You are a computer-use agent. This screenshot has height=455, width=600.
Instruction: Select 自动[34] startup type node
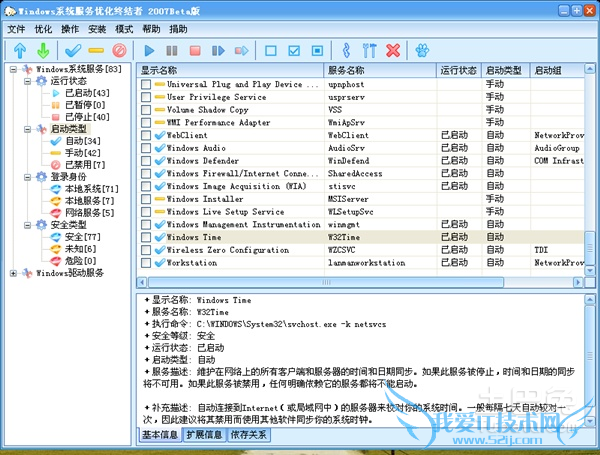(x=83, y=141)
